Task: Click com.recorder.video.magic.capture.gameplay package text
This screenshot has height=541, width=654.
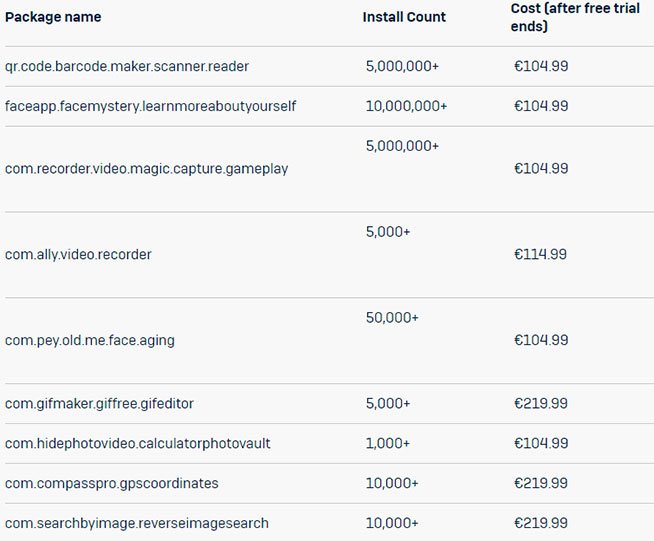Action: point(146,169)
